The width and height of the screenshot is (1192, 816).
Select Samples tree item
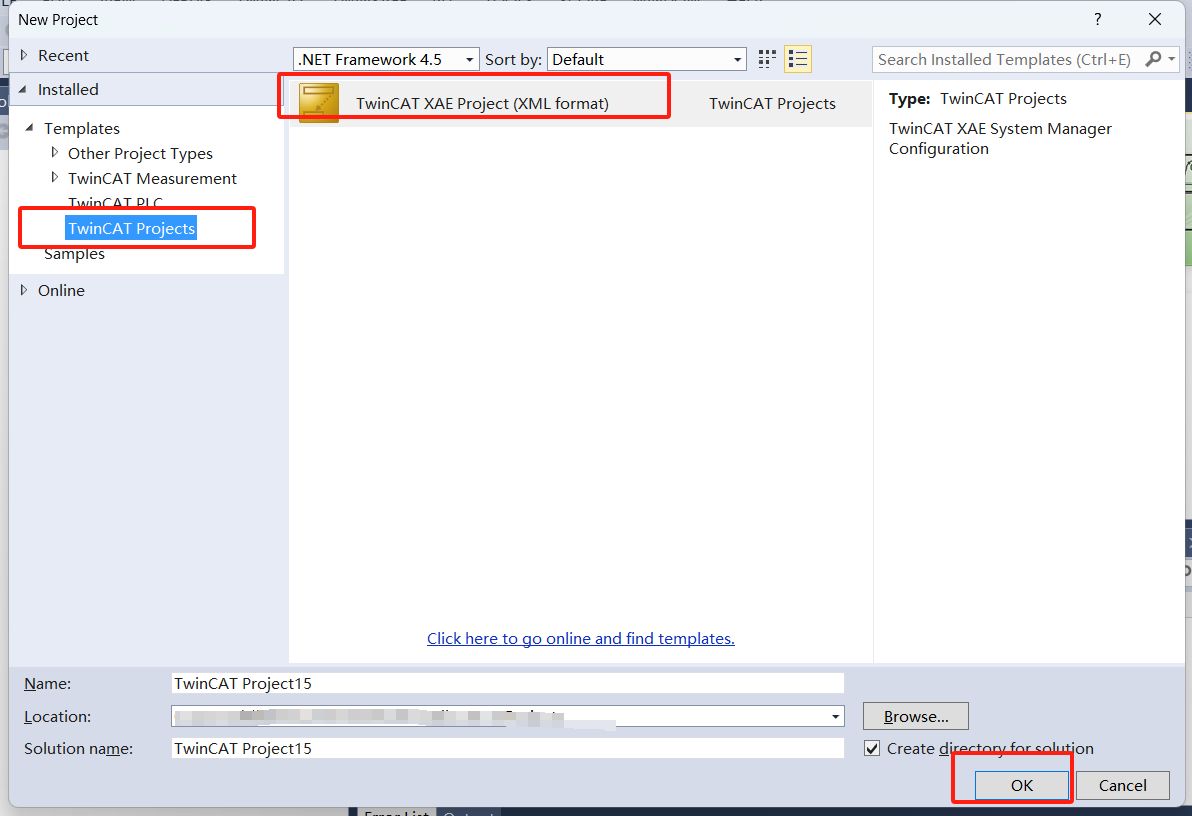pos(74,254)
